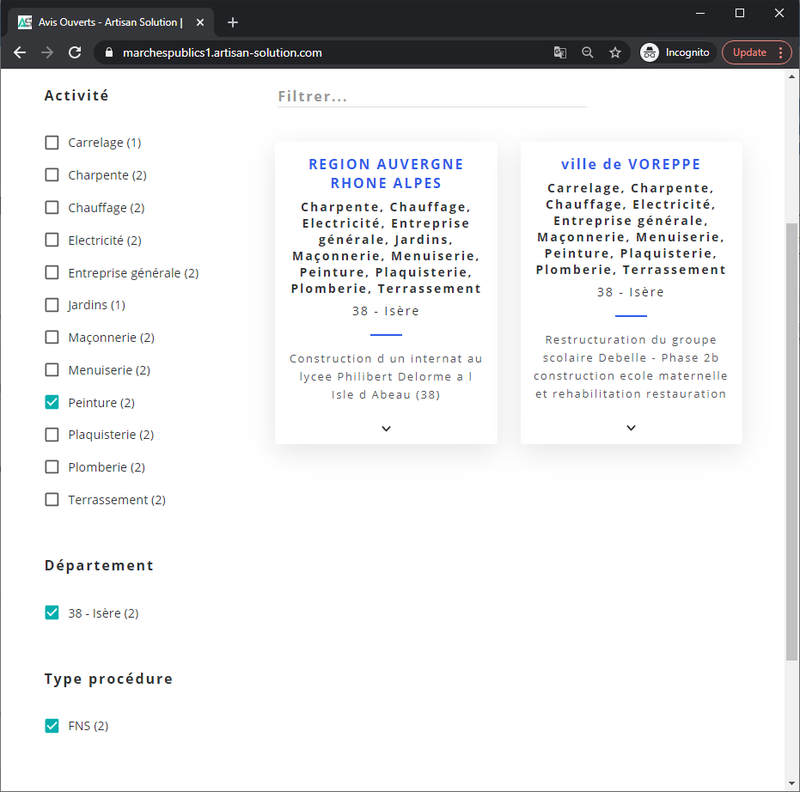
Task: Uncheck the 38 - Isère department filter
Action: 52,612
